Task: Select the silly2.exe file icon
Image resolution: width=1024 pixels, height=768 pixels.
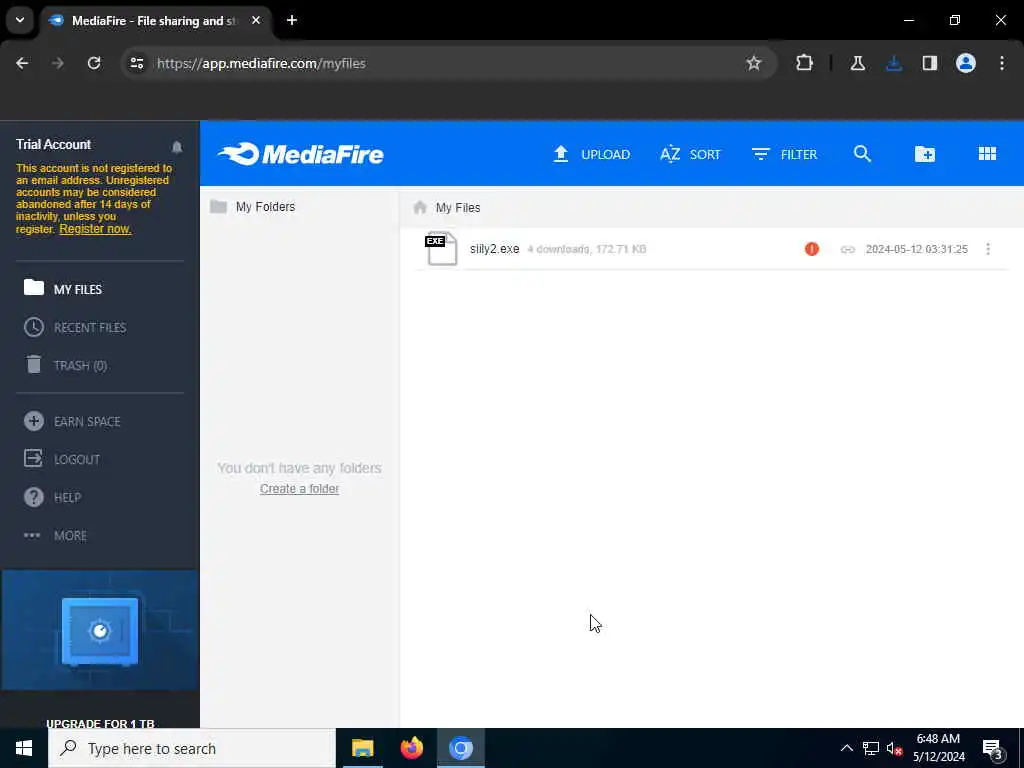Action: point(441,249)
